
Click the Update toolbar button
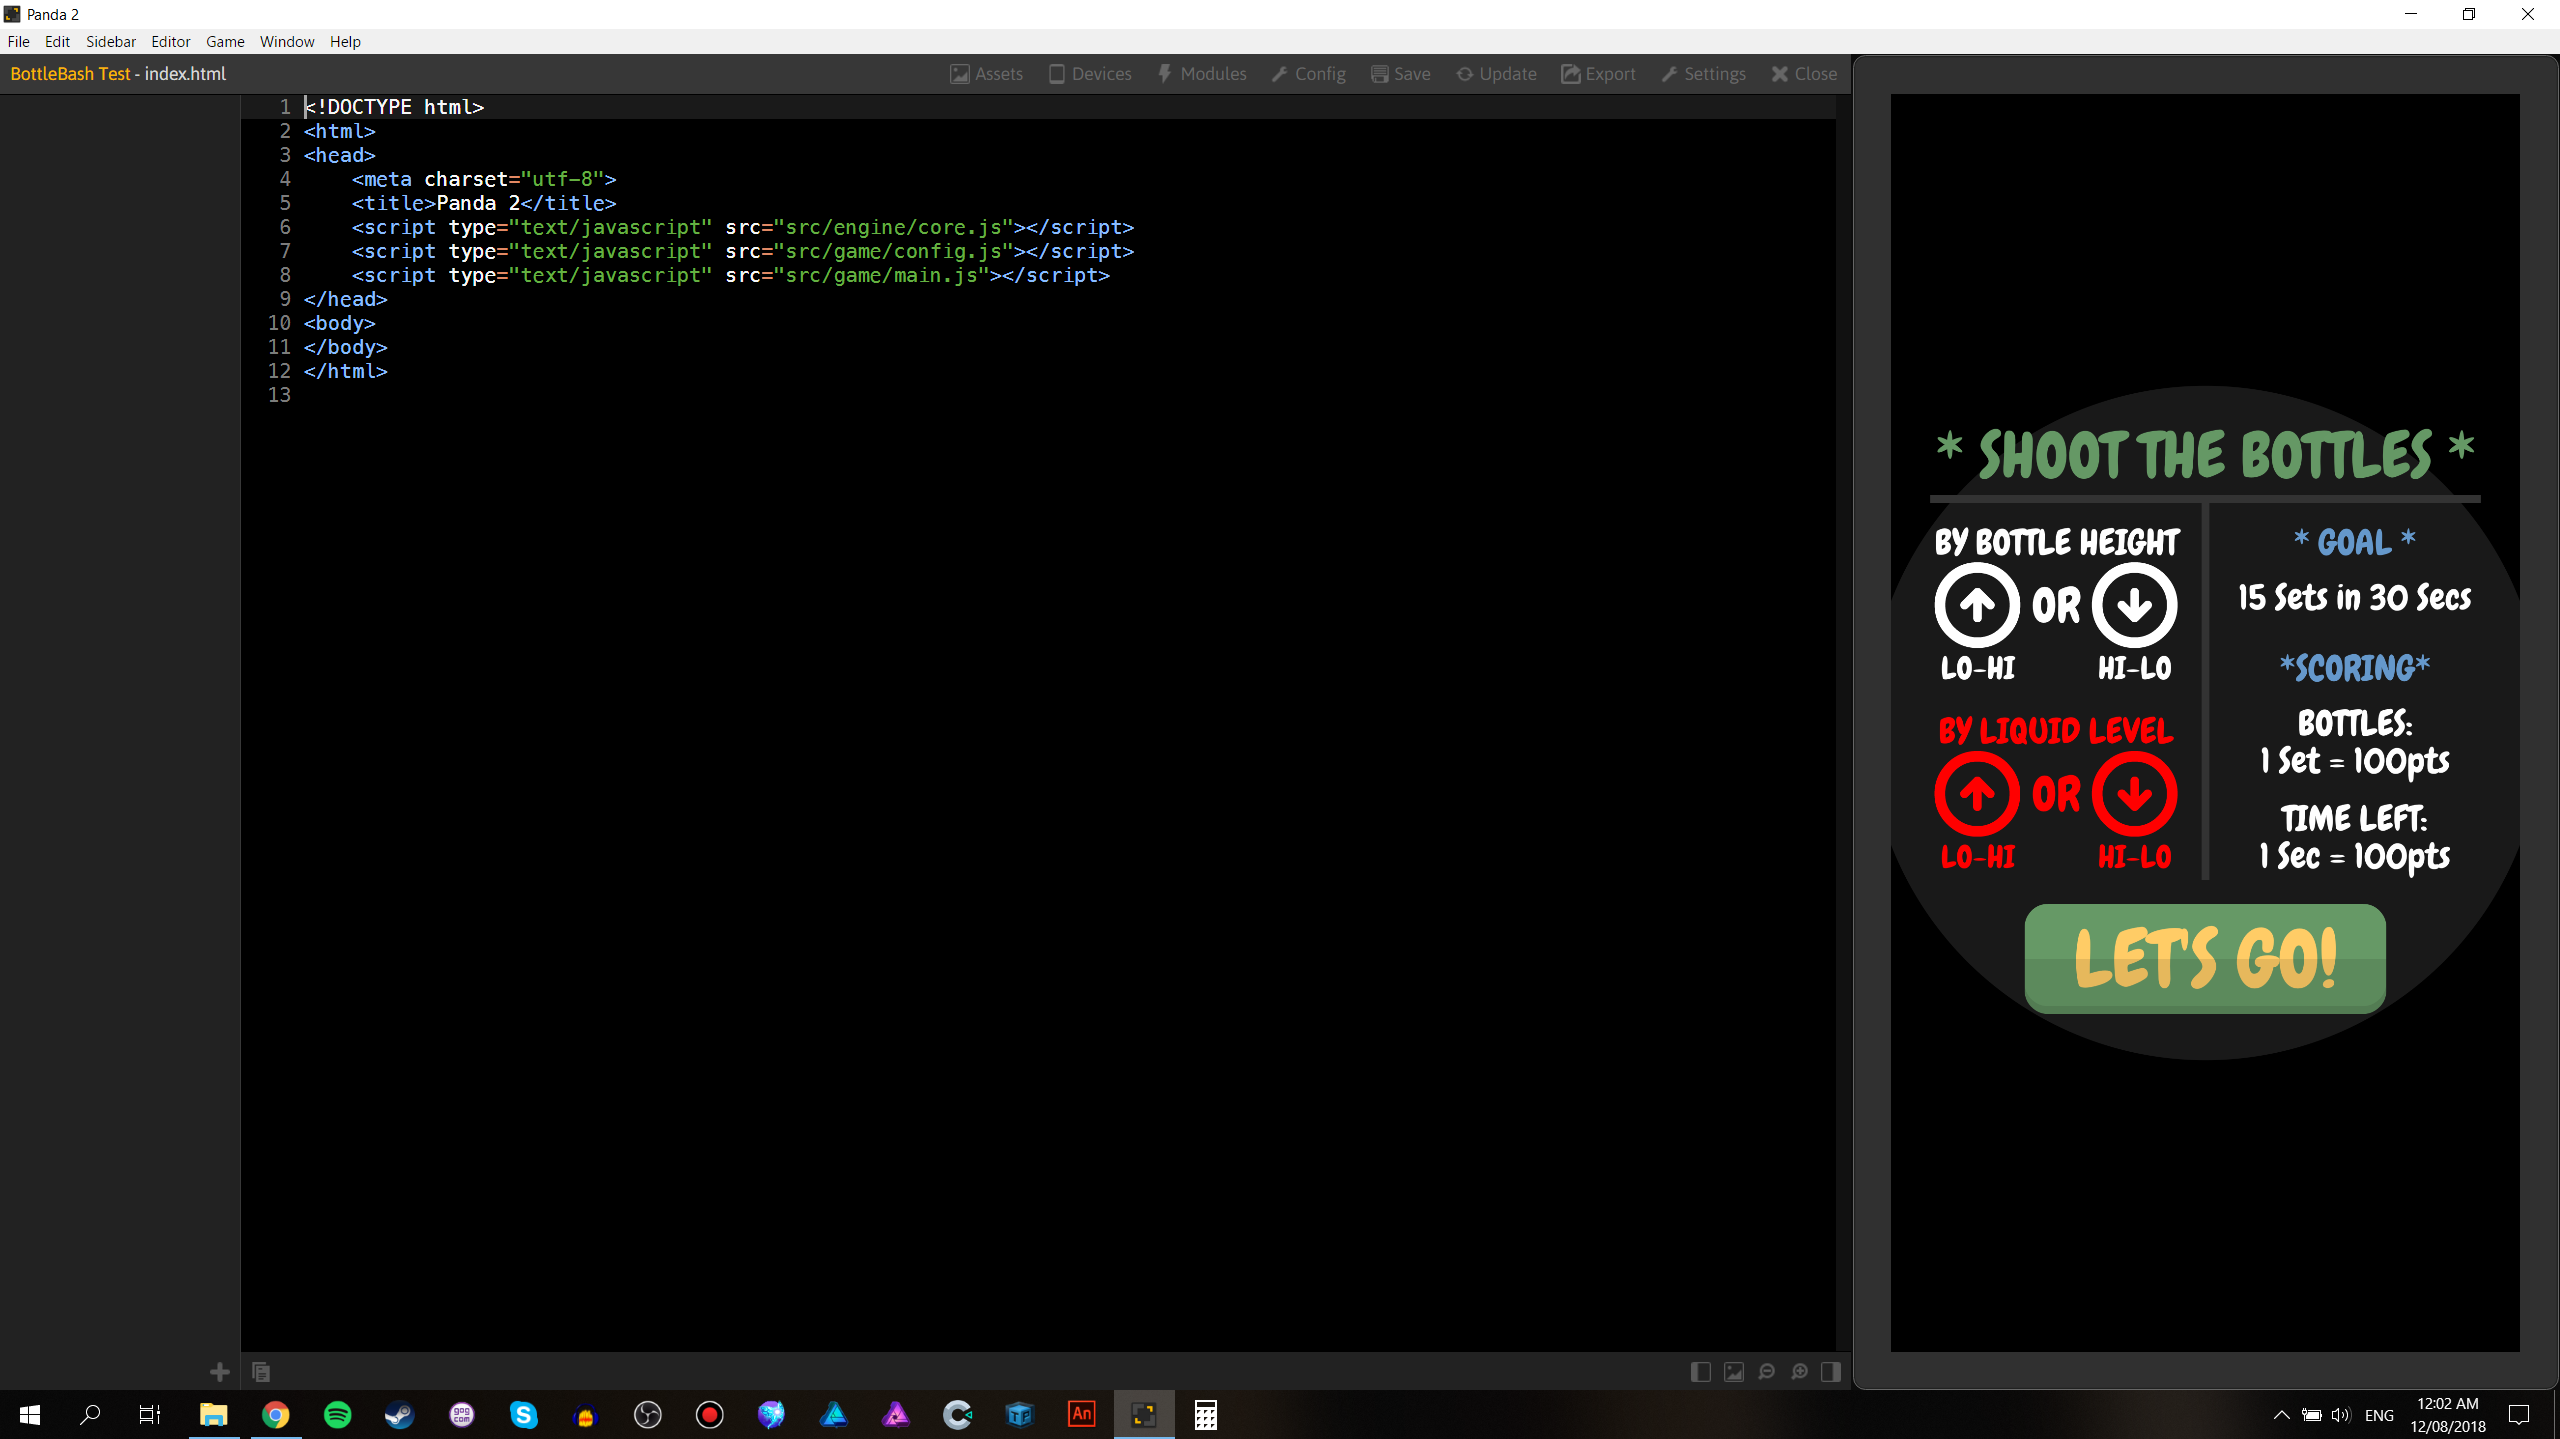coord(1496,74)
